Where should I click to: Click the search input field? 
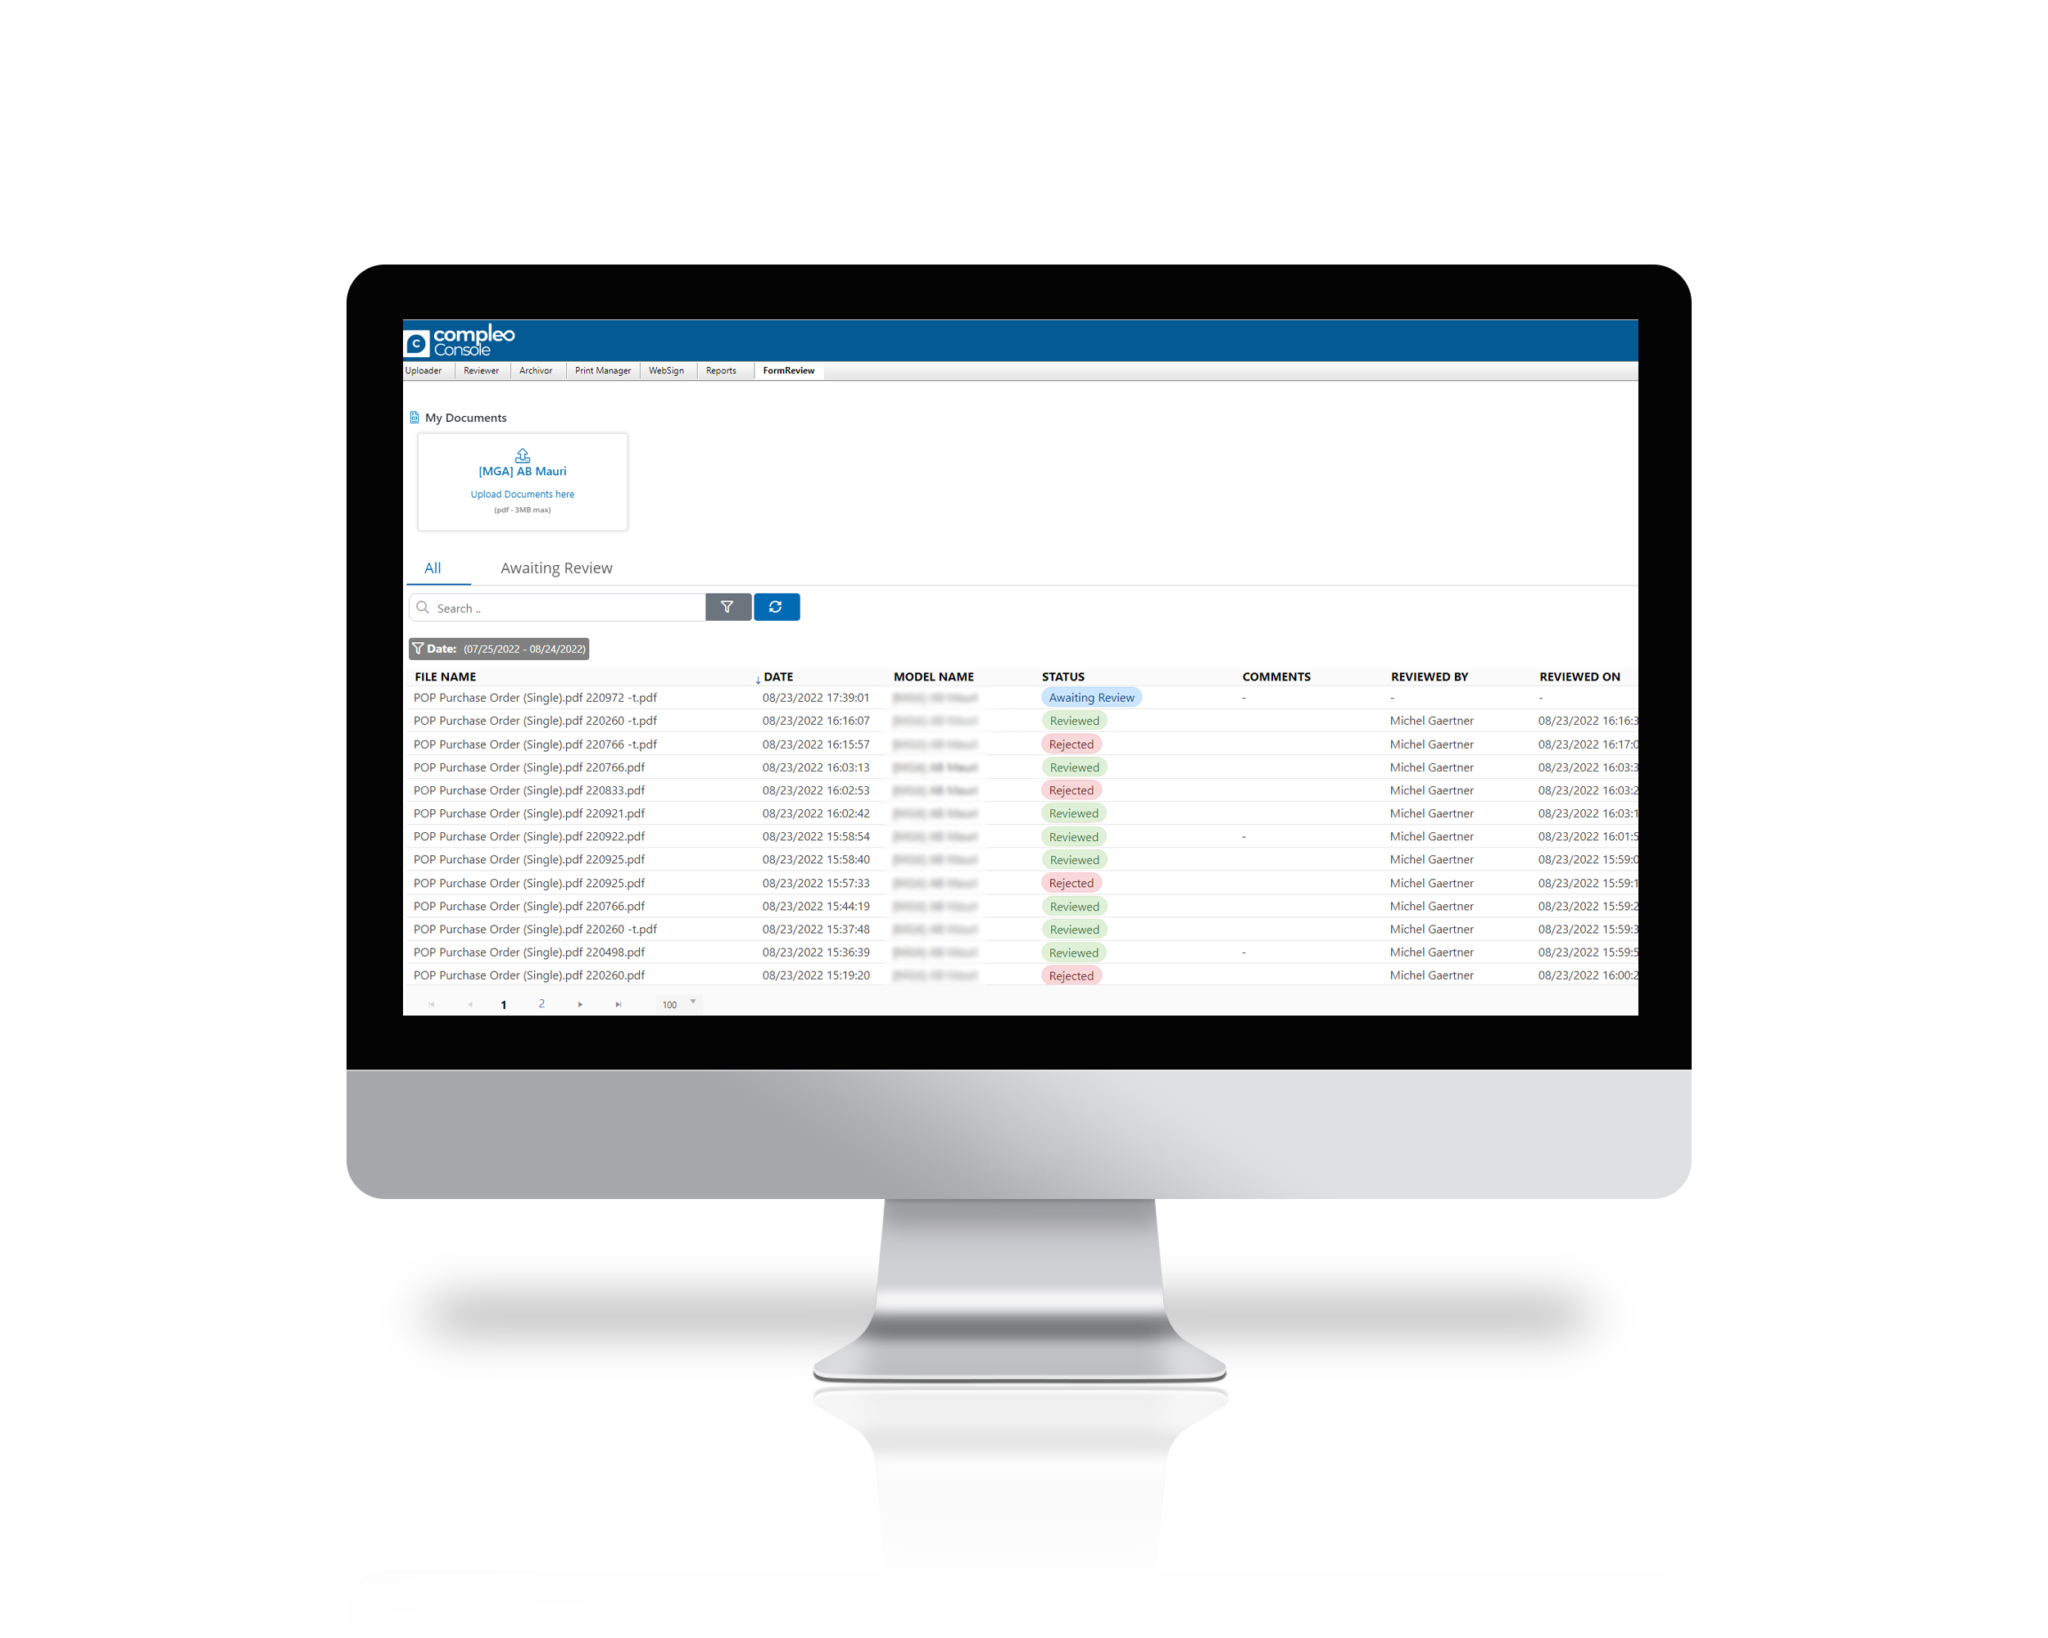click(x=560, y=607)
